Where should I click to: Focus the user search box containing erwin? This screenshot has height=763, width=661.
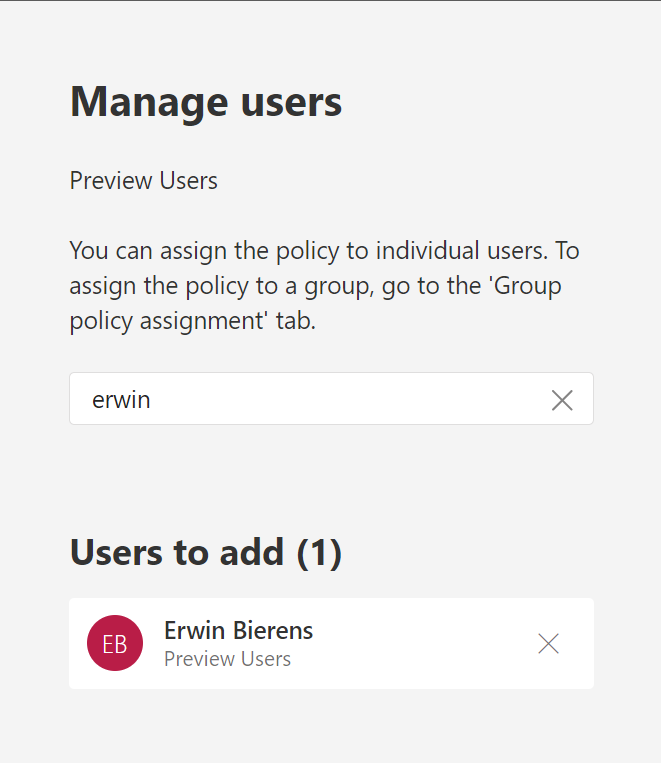pyautogui.click(x=331, y=399)
